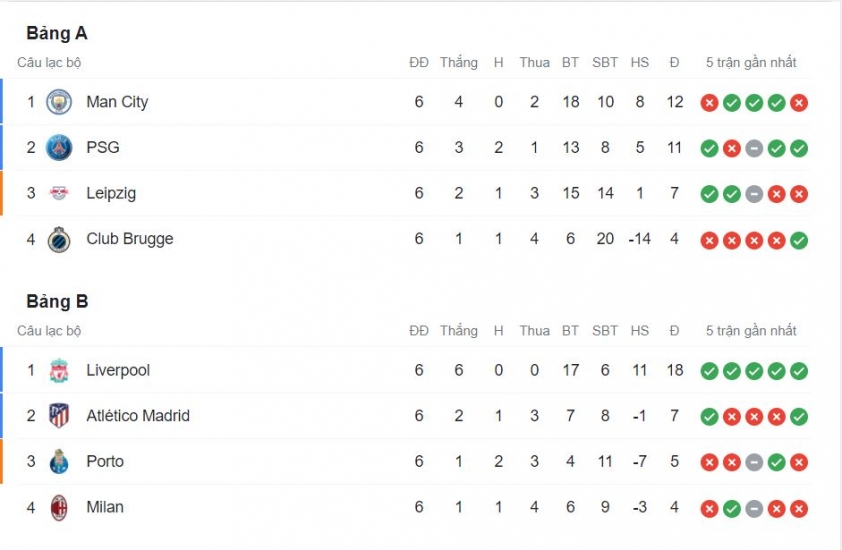
Task: Click the Leipzig club logo
Action: tap(59, 193)
